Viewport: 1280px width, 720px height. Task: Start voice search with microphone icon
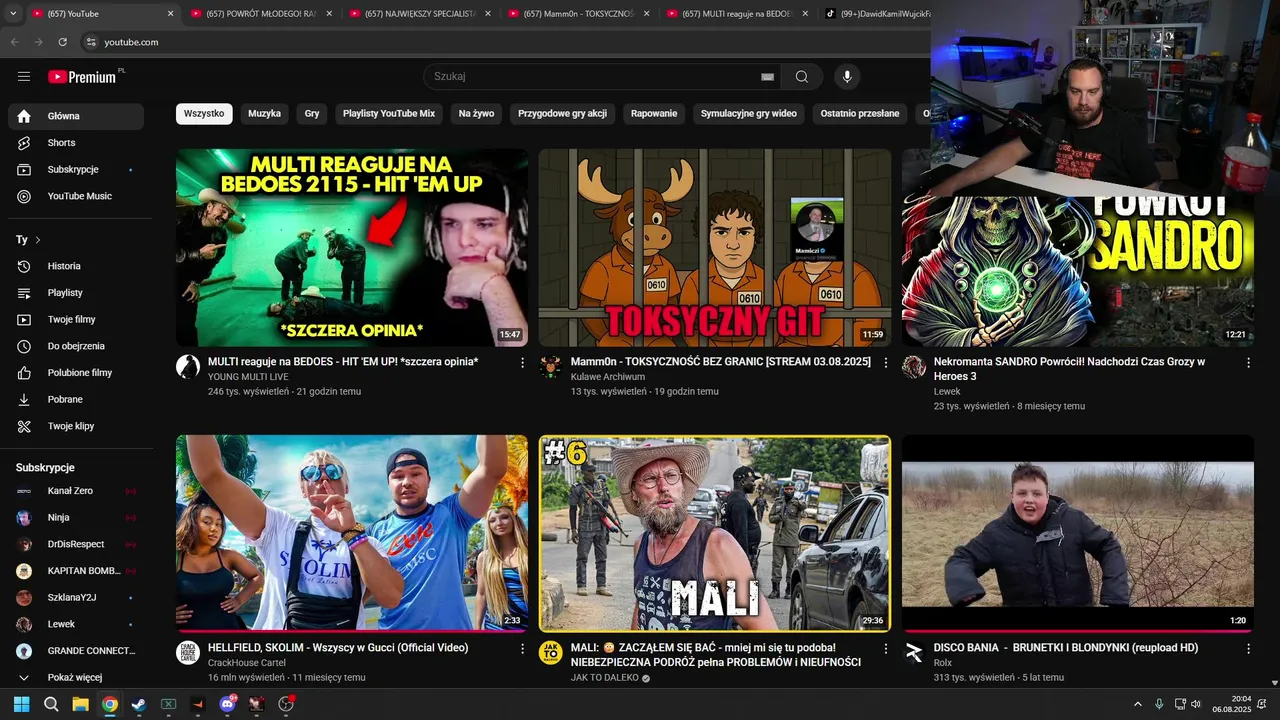click(847, 77)
